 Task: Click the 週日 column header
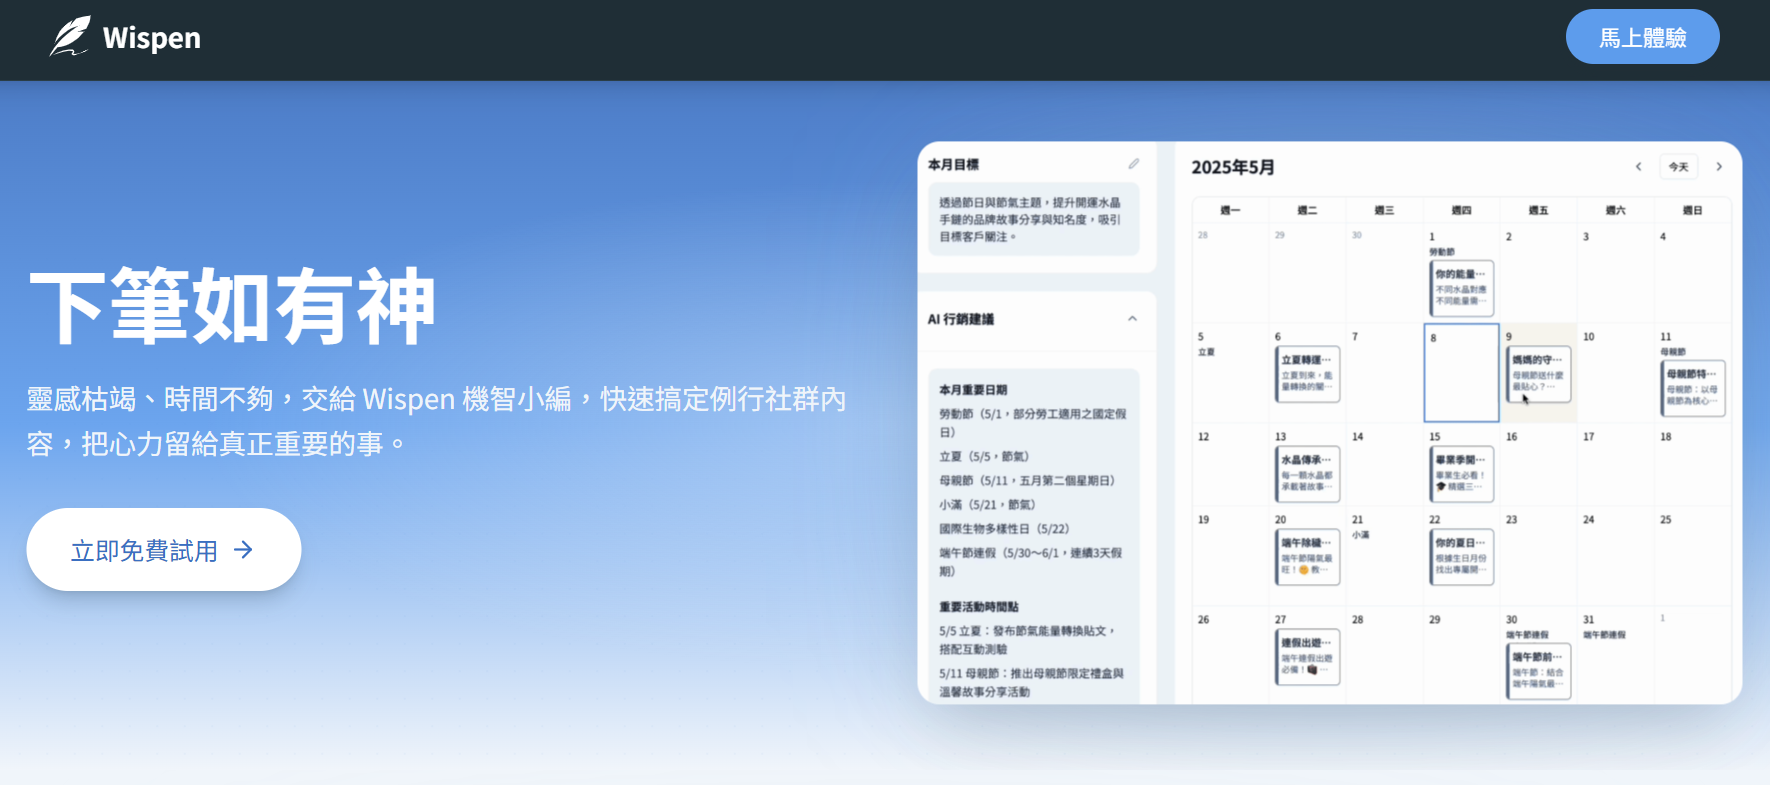click(x=1692, y=210)
